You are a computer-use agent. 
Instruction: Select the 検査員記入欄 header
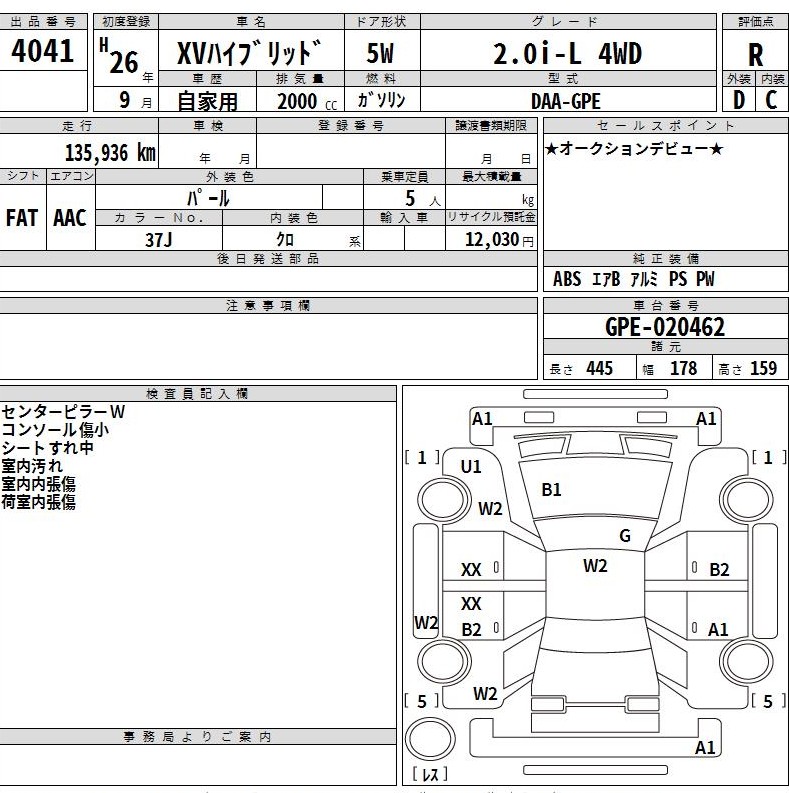(197, 393)
